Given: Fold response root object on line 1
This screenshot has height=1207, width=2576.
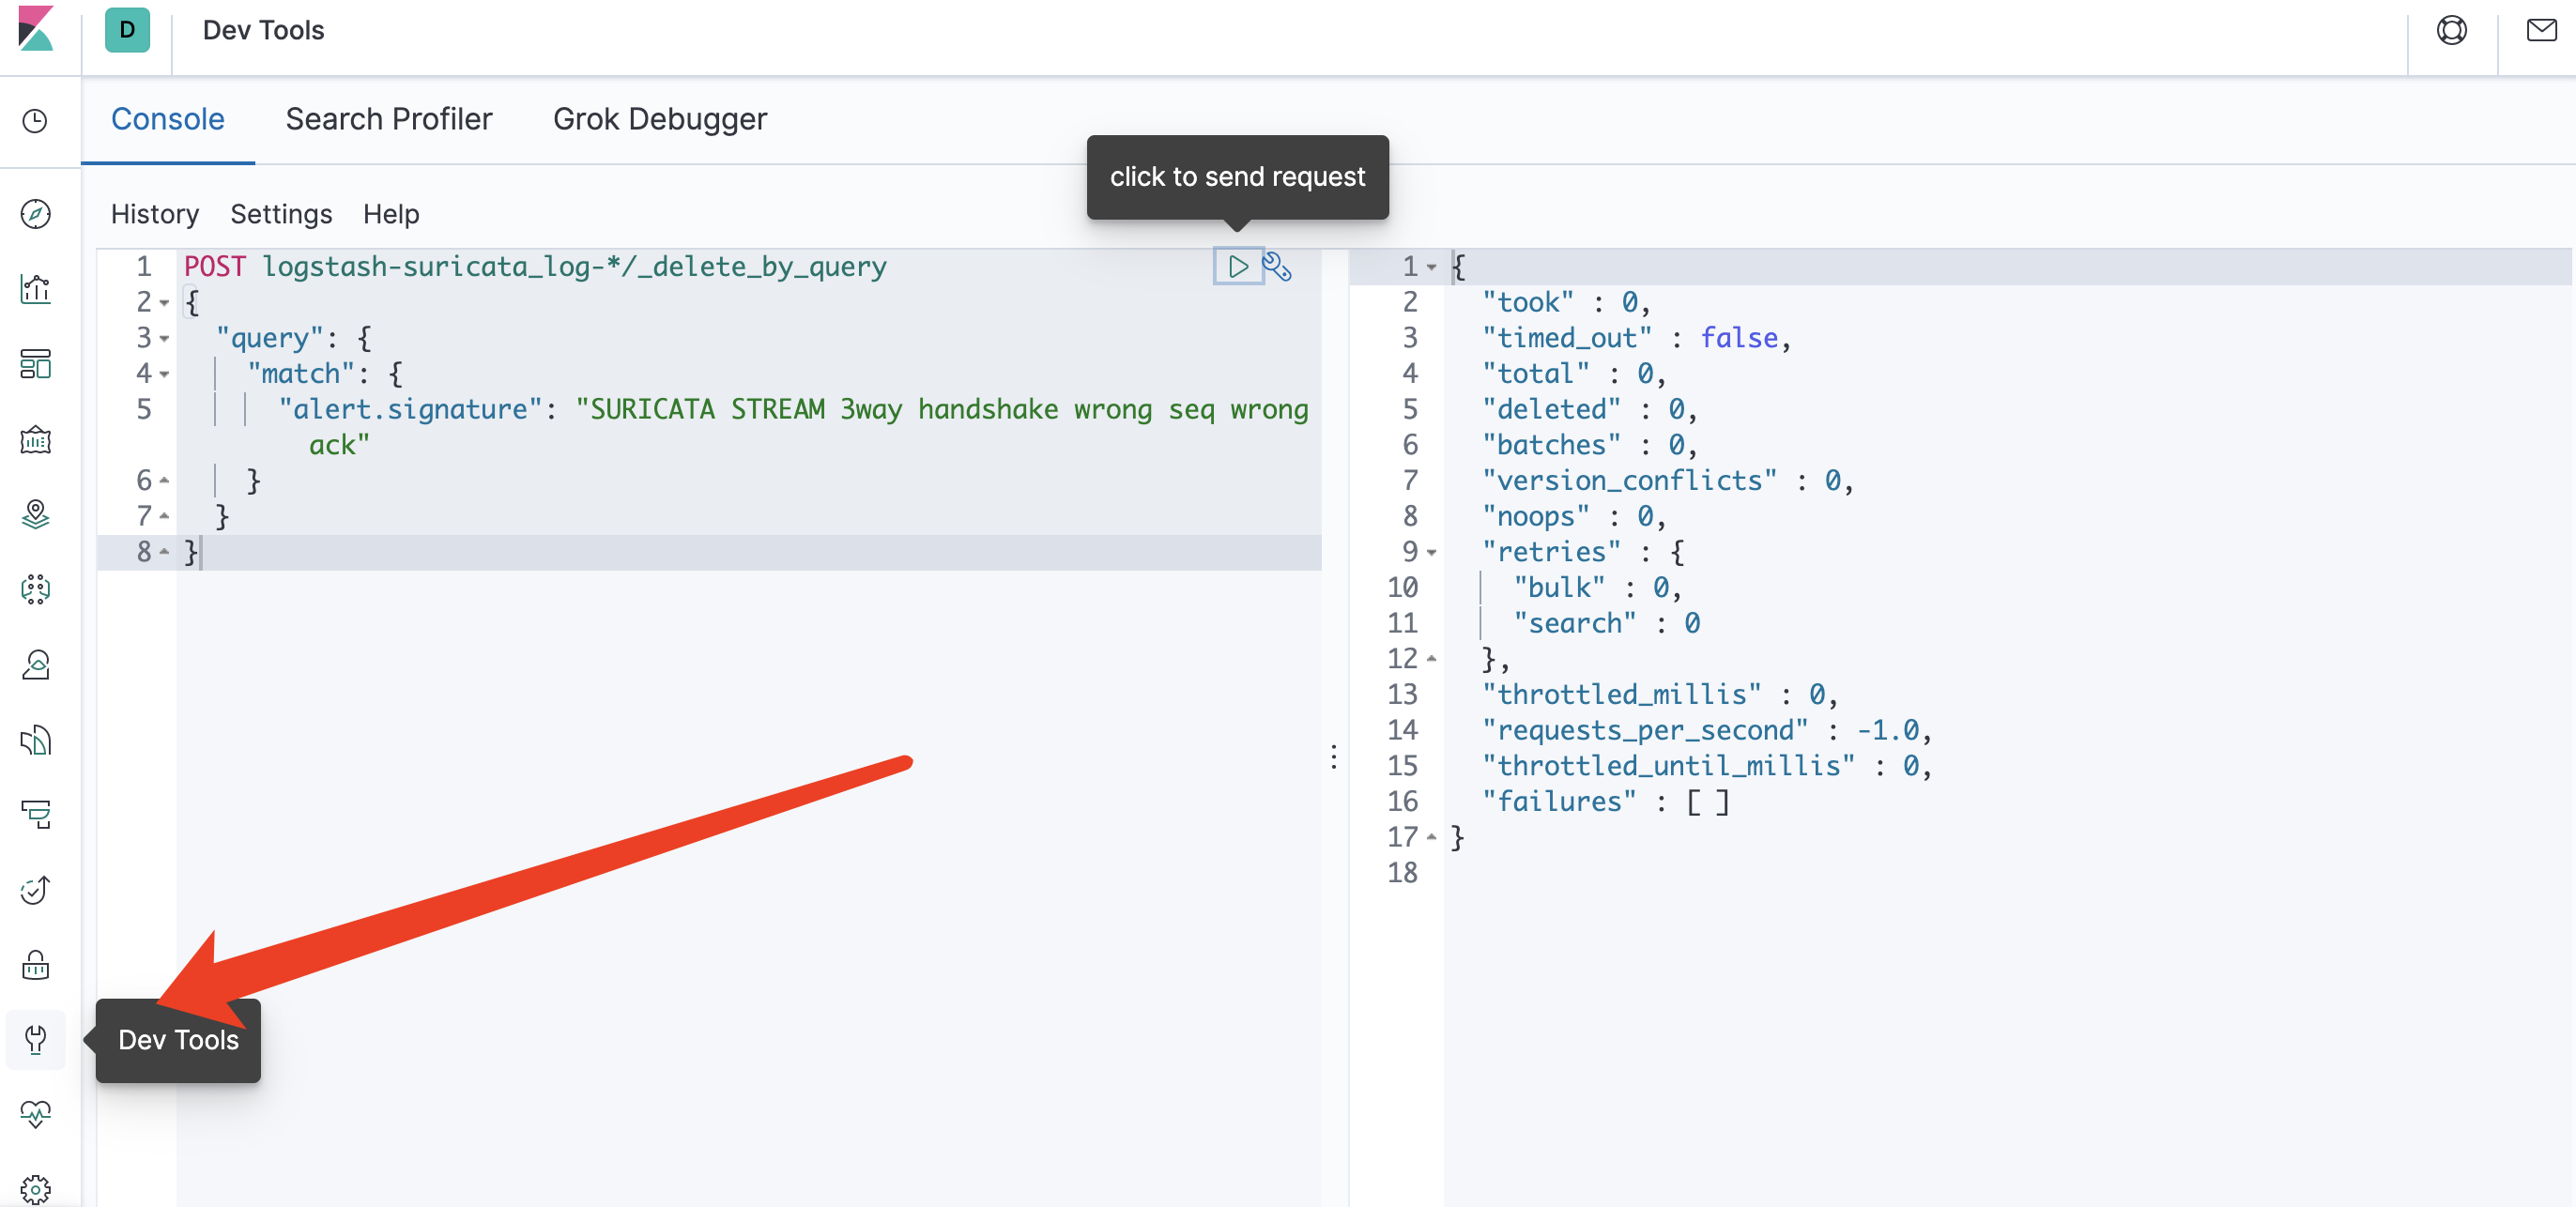Looking at the screenshot, I should (x=1431, y=267).
